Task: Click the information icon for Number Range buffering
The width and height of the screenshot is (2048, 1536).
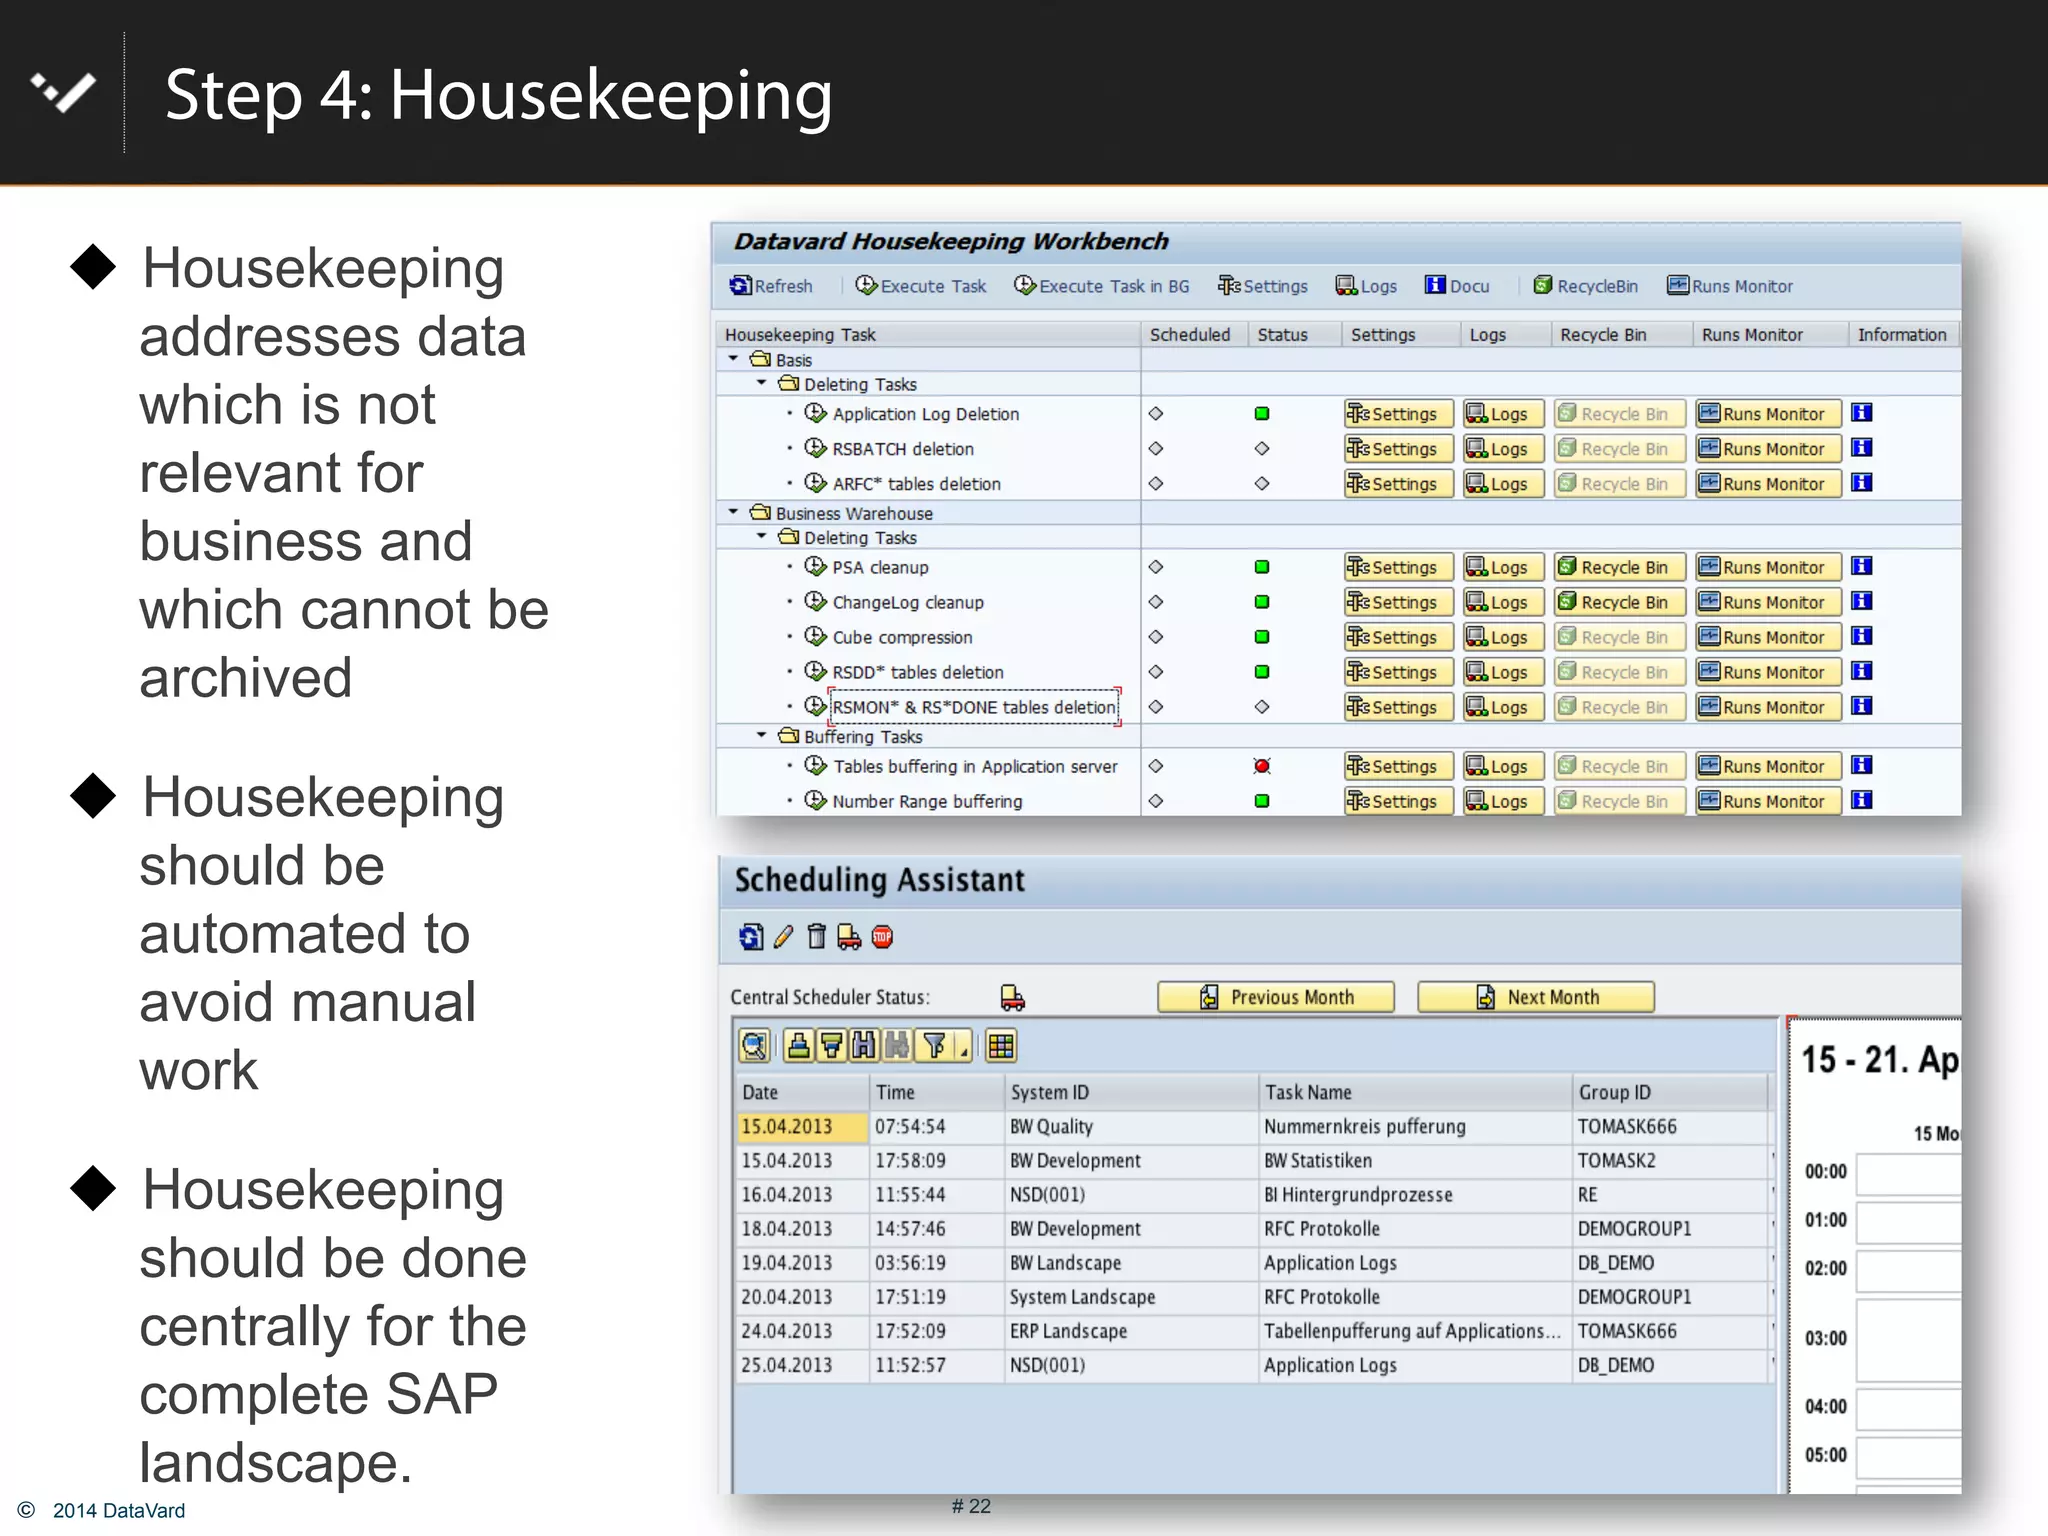Action: (1861, 800)
